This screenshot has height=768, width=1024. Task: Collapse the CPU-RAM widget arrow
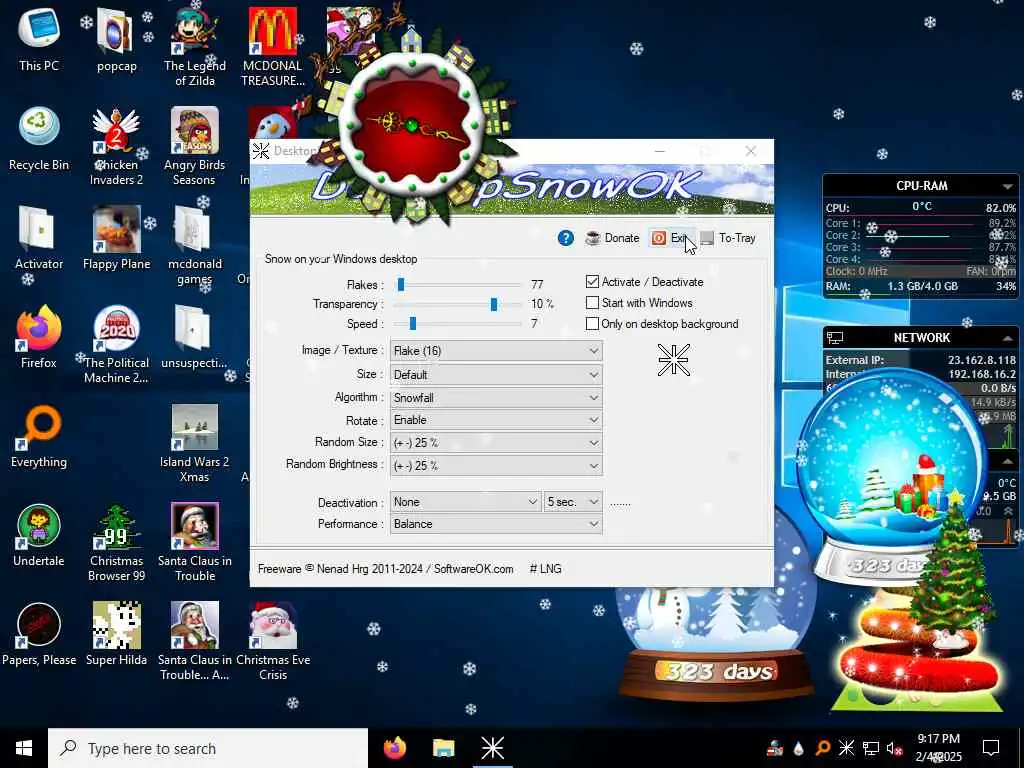(1007, 187)
